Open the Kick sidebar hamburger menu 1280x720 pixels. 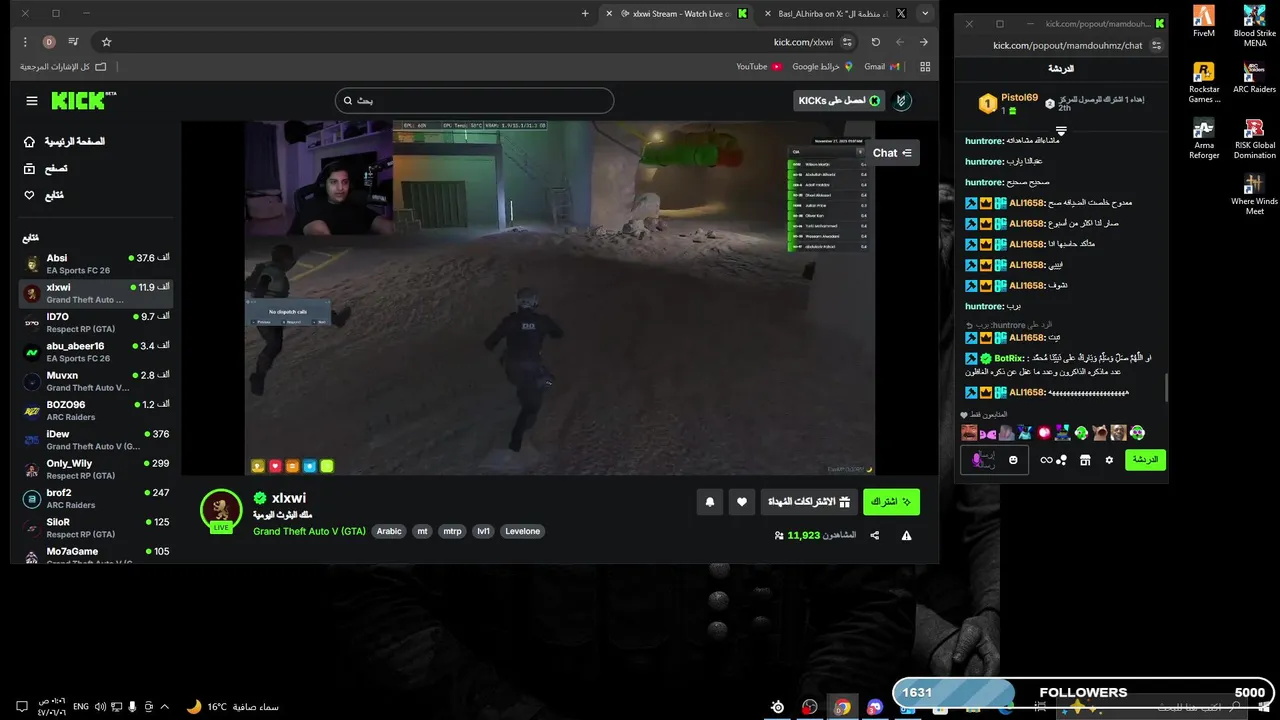(x=32, y=101)
